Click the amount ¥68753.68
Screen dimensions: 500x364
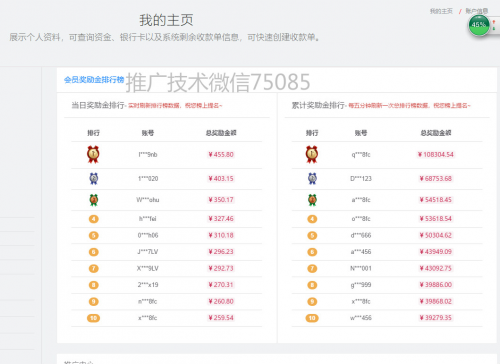tap(436, 179)
